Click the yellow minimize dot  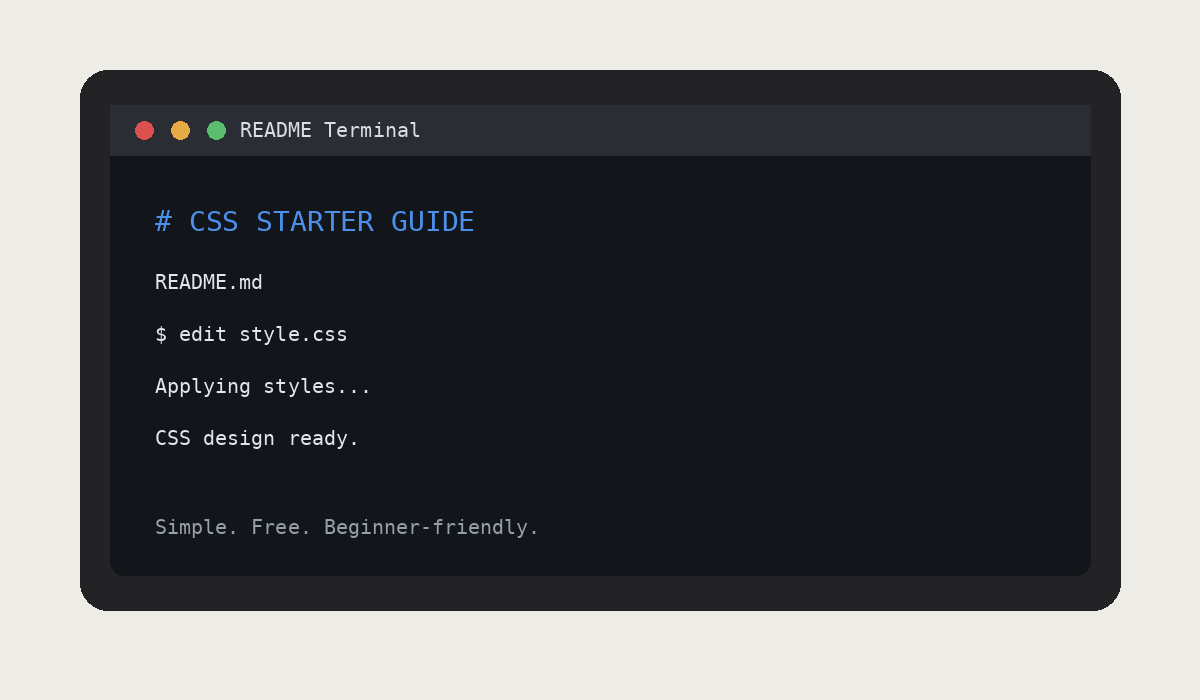coord(180,130)
